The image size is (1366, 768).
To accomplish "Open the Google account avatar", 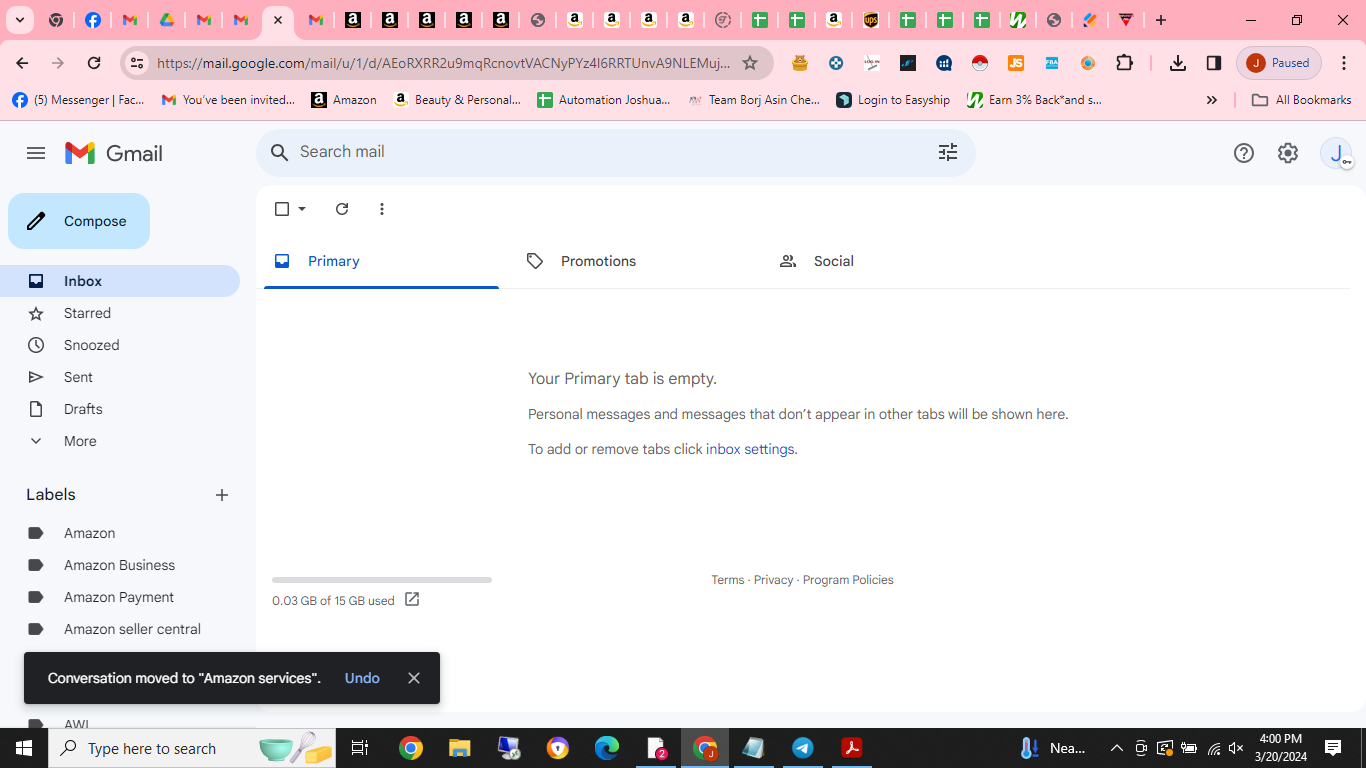I will [1336, 153].
